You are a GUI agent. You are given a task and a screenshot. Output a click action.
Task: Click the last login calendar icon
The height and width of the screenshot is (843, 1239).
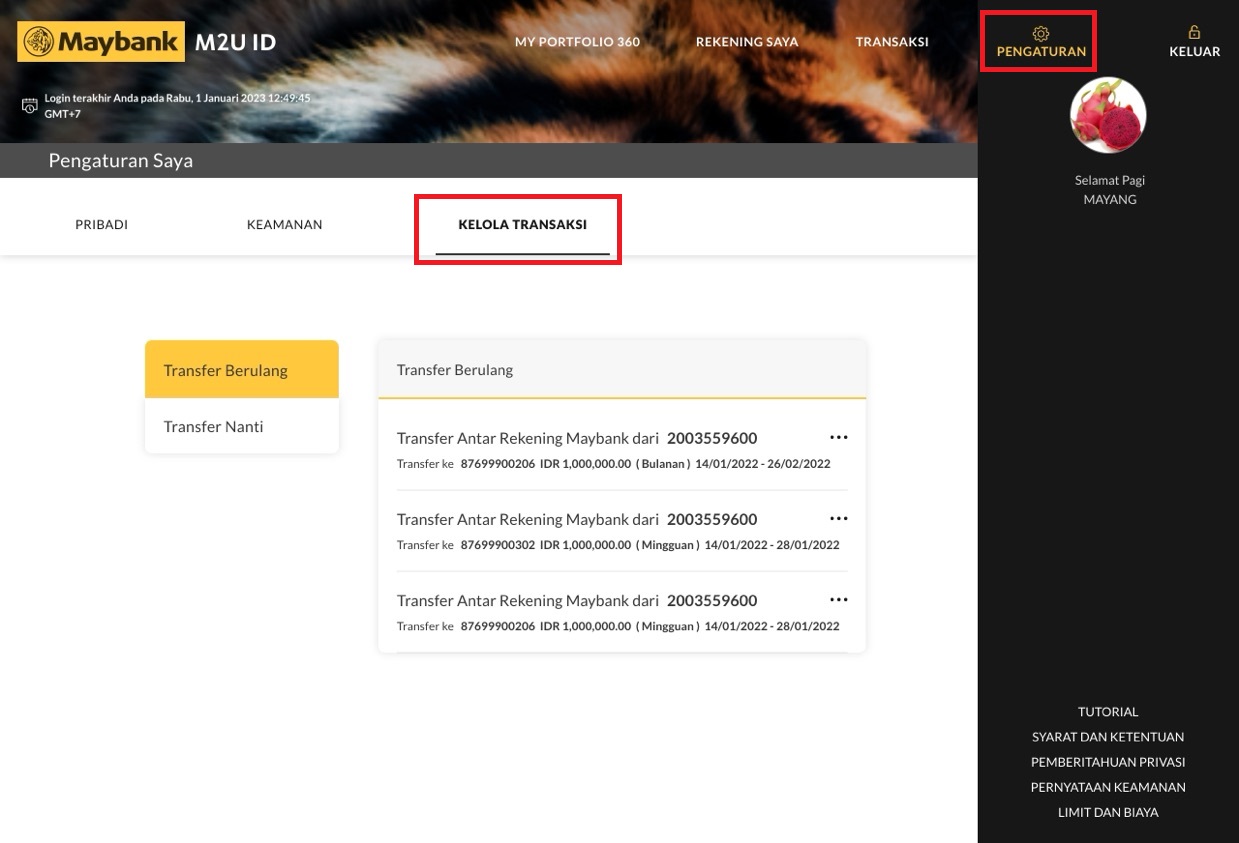tap(30, 105)
